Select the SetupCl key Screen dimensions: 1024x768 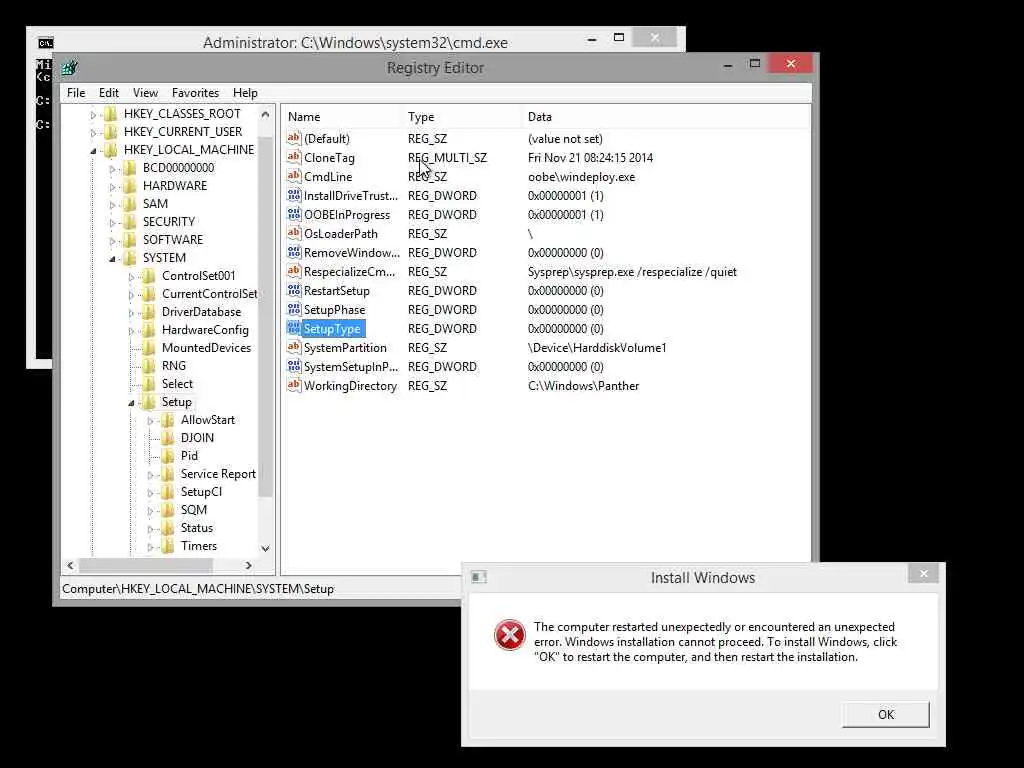(201, 492)
